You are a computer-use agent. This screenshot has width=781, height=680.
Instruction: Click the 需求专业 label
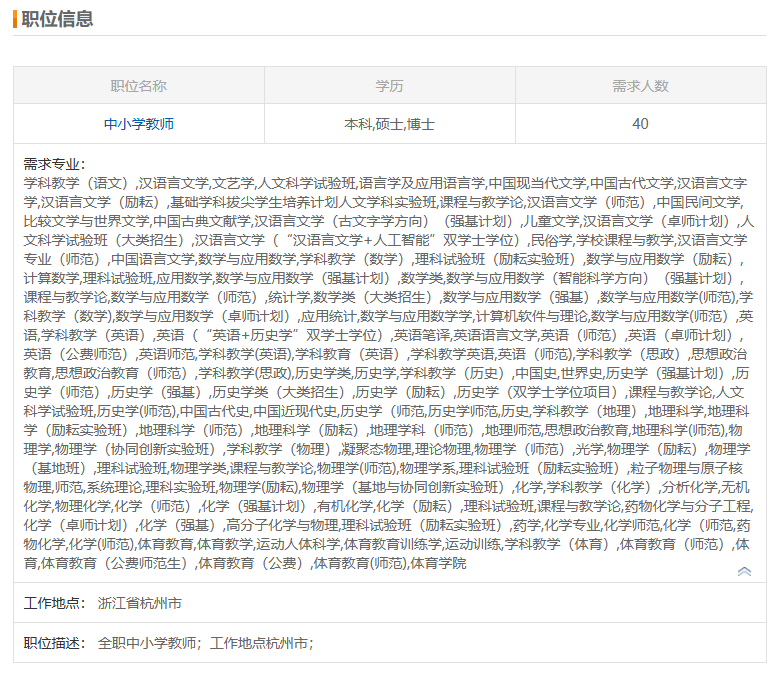(x=55, y=164)
